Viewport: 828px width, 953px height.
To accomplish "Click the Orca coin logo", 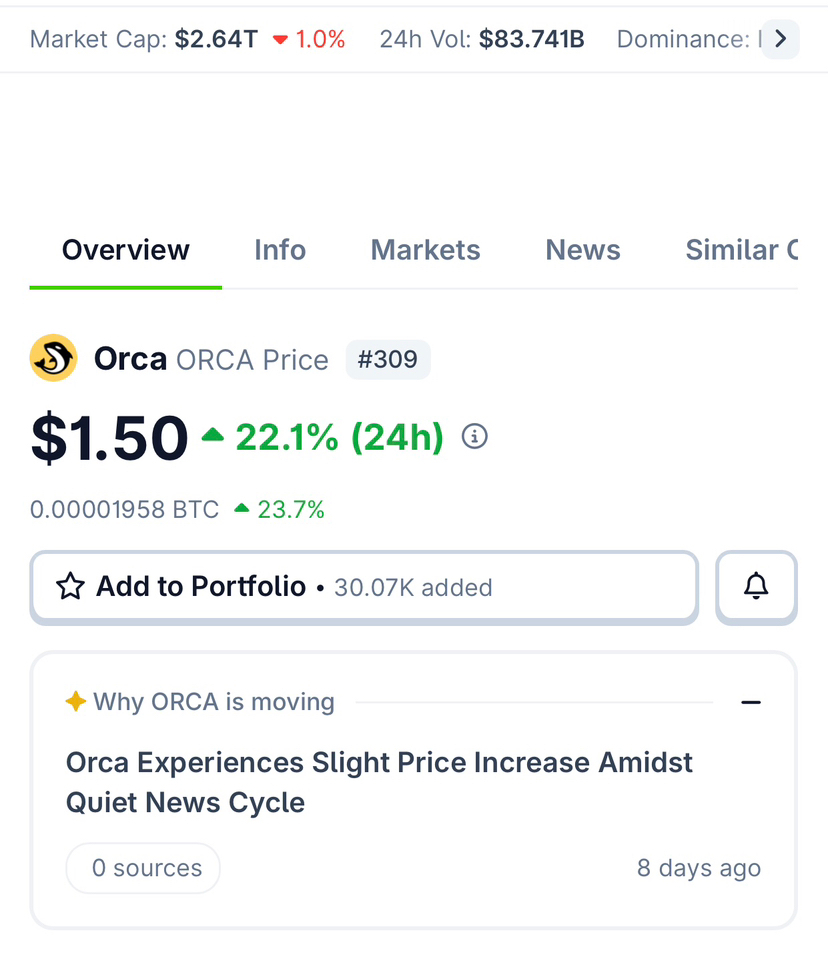I will [54, 358].
